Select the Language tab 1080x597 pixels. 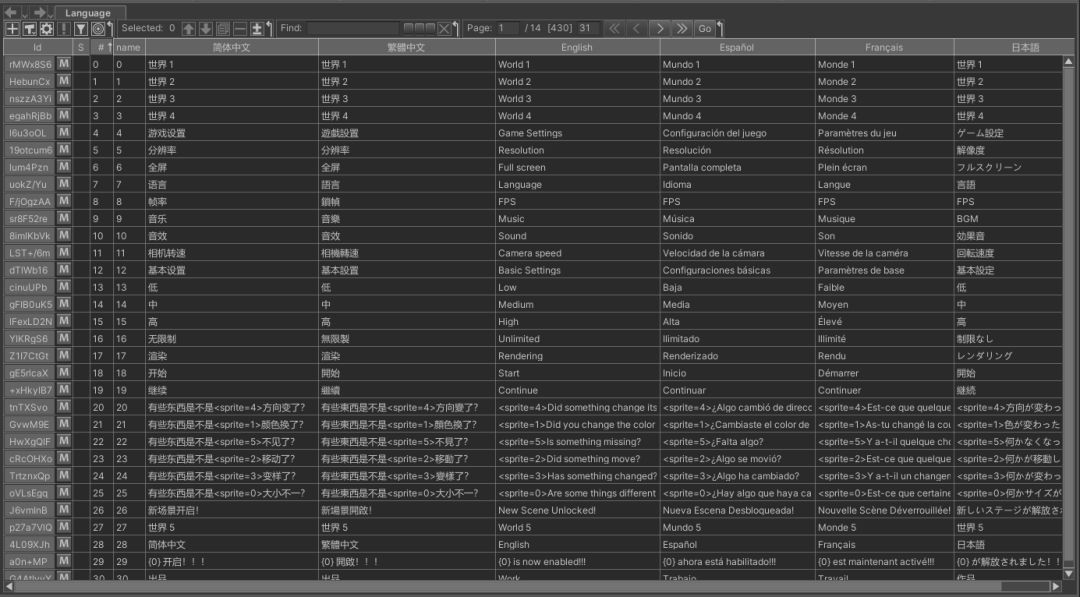[x=88, y=12]
